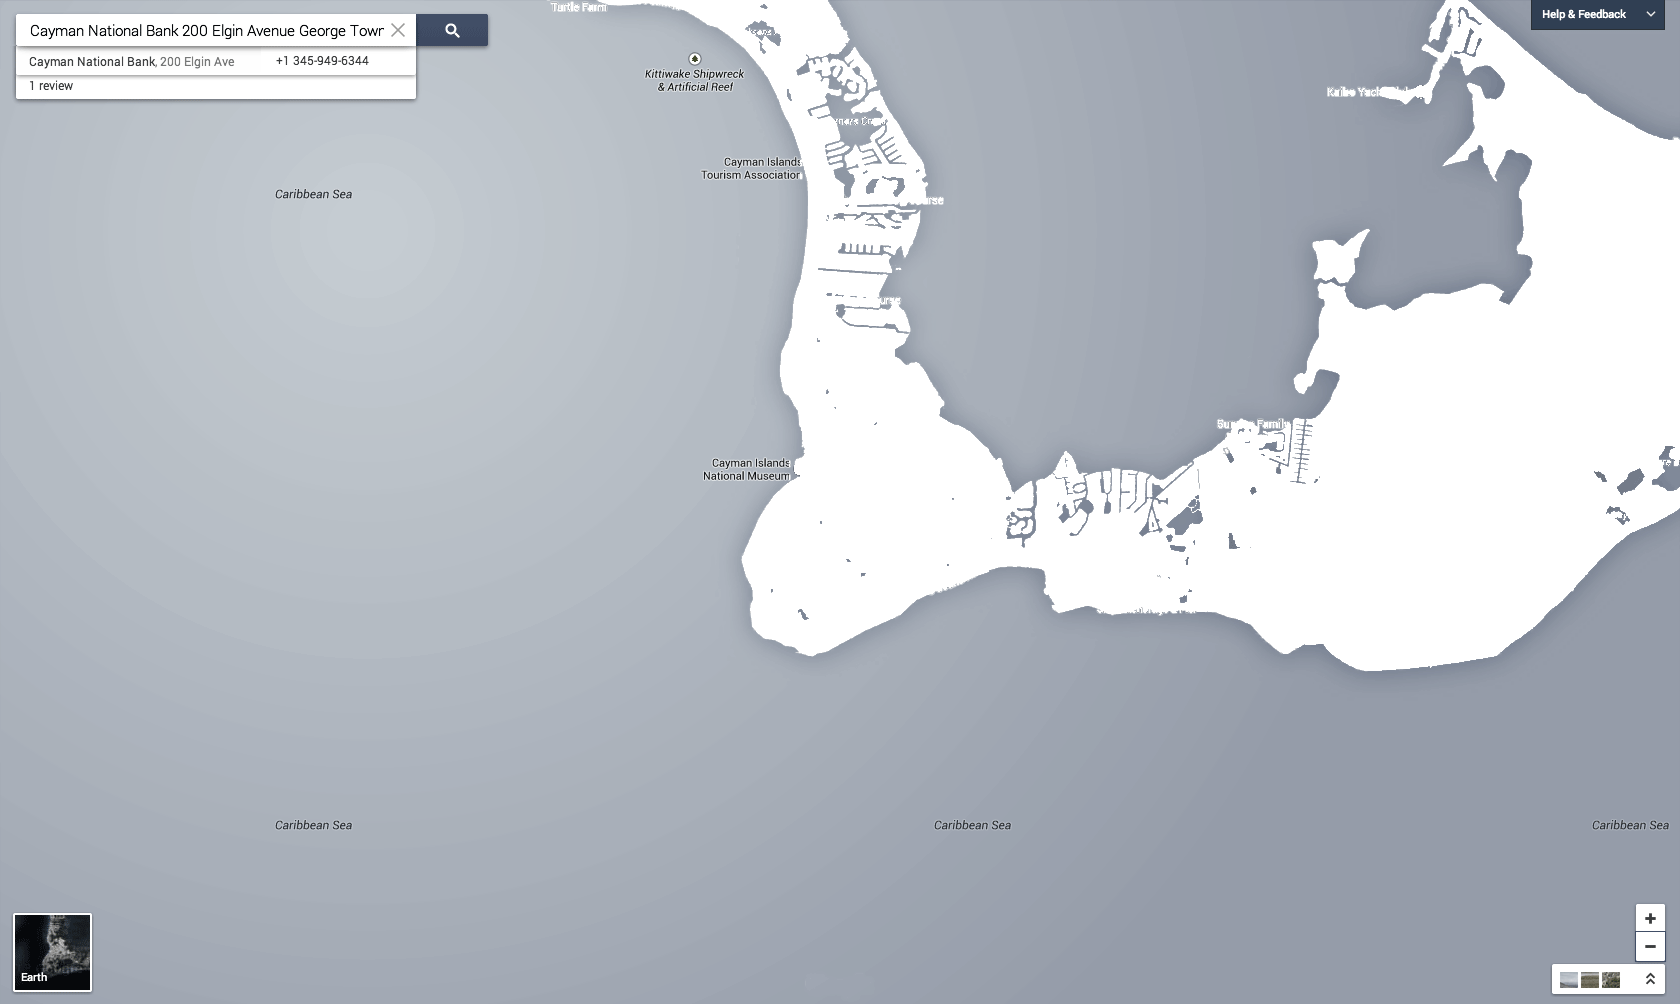This screenshot has height=1004, width=1680.
Task: Click the phone number +1 345-949-6344
Action: coord(322,61)
